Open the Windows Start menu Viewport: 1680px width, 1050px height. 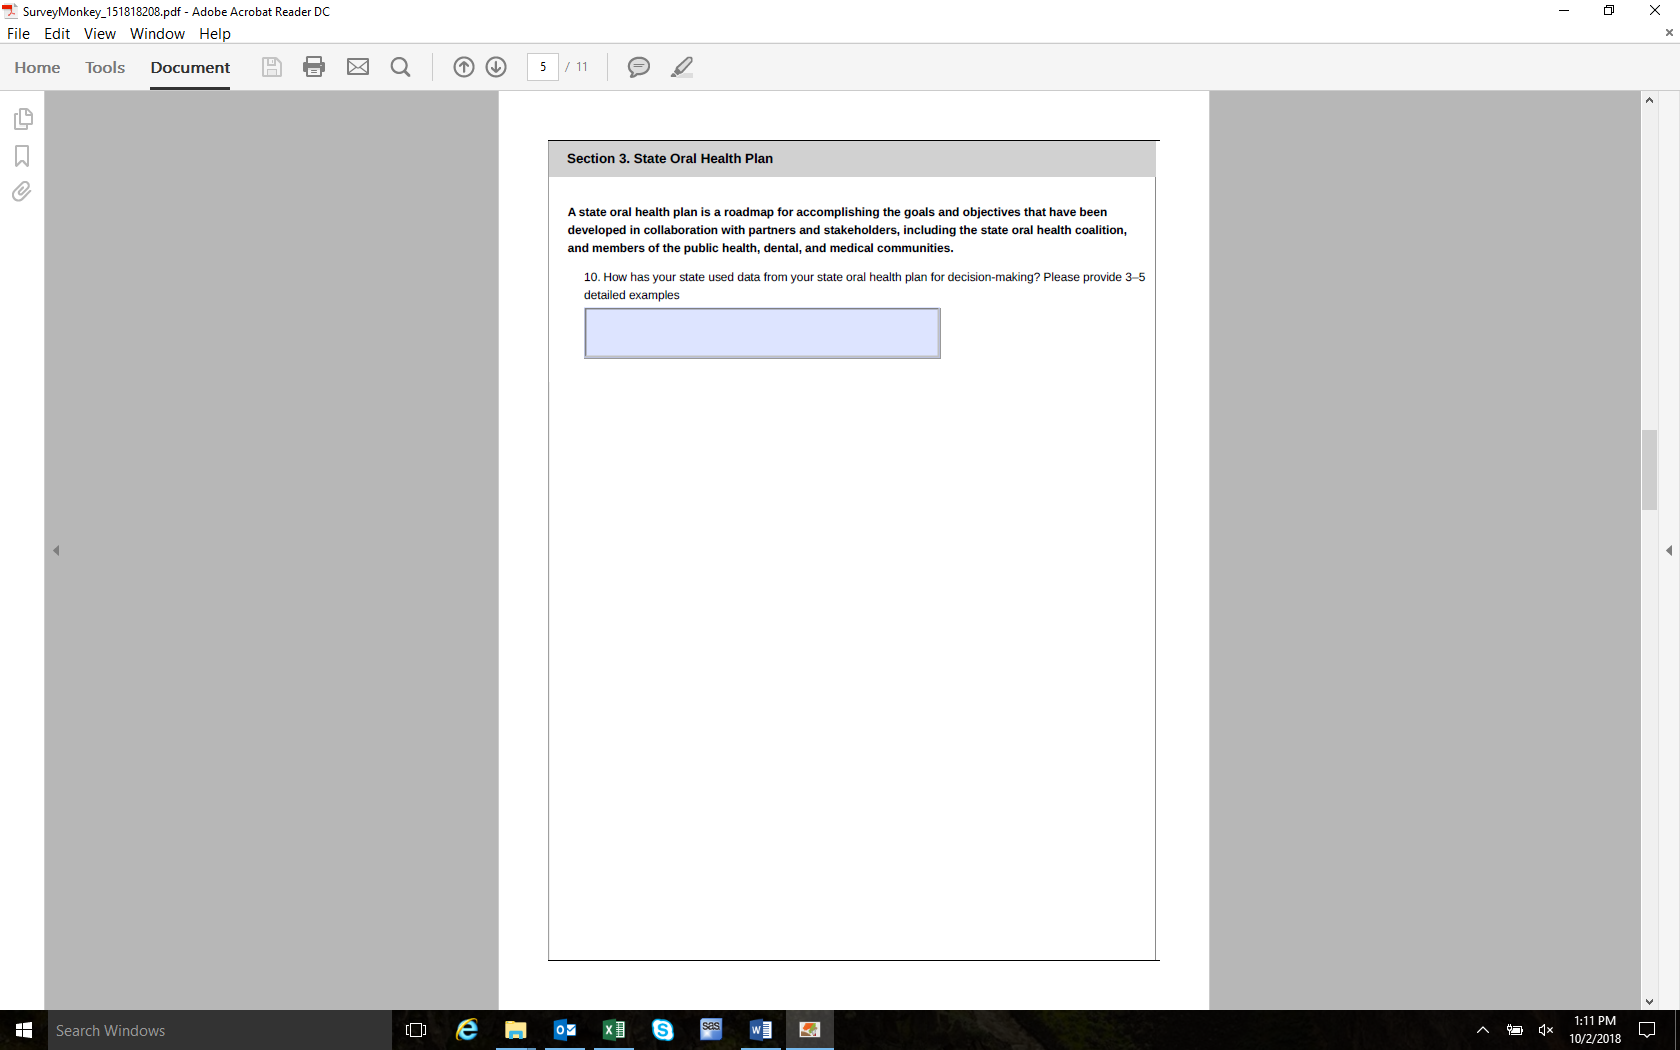[24, 1030]
